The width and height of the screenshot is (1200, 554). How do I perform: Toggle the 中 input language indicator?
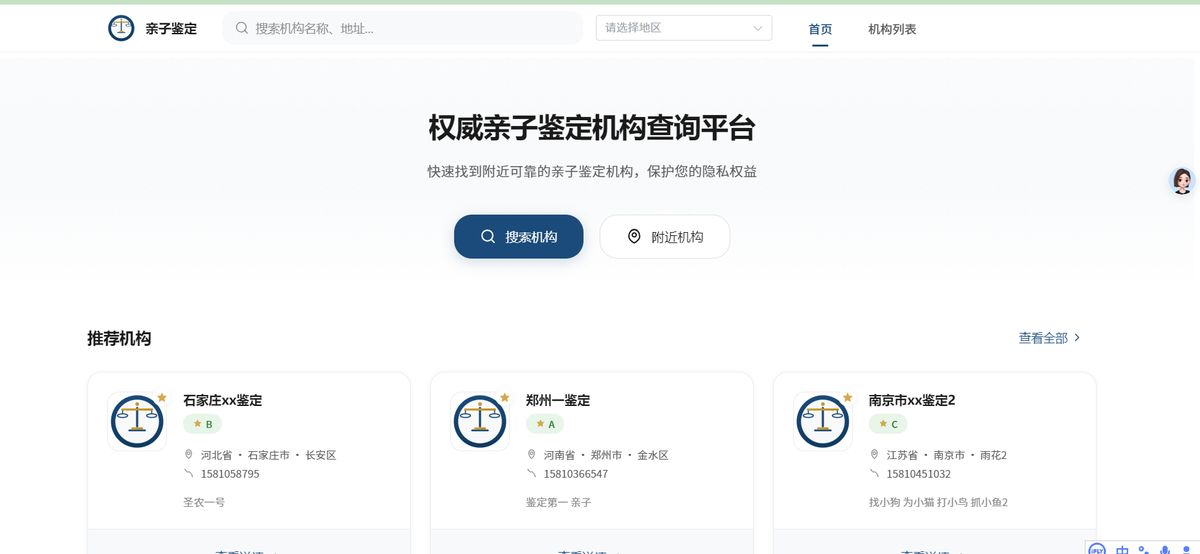pyautogui.click(x=1123, y=549)
